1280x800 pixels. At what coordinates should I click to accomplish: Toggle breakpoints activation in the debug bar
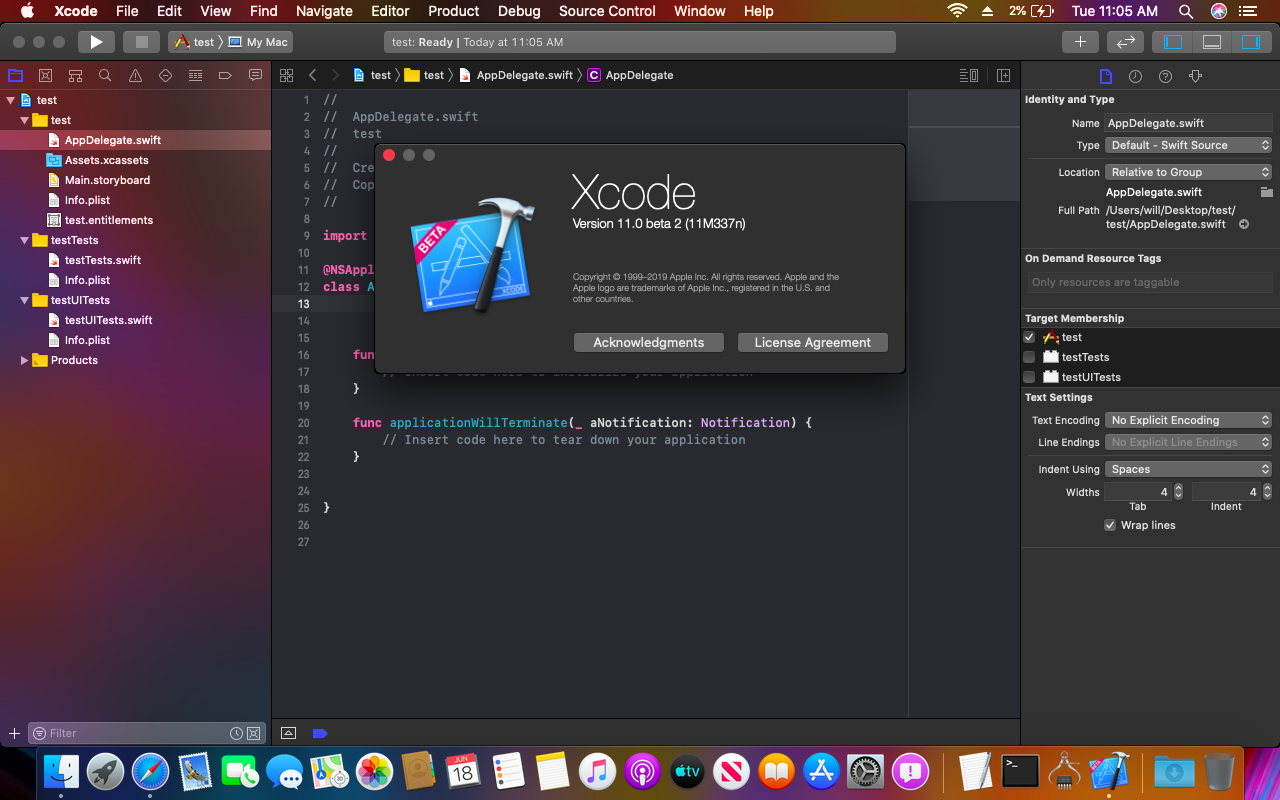click(320, 733)
